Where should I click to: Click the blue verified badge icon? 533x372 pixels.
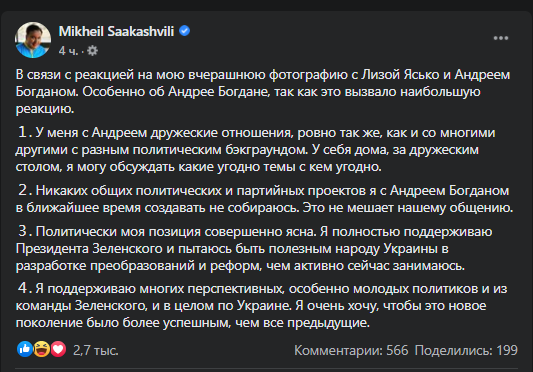[185, 31]
